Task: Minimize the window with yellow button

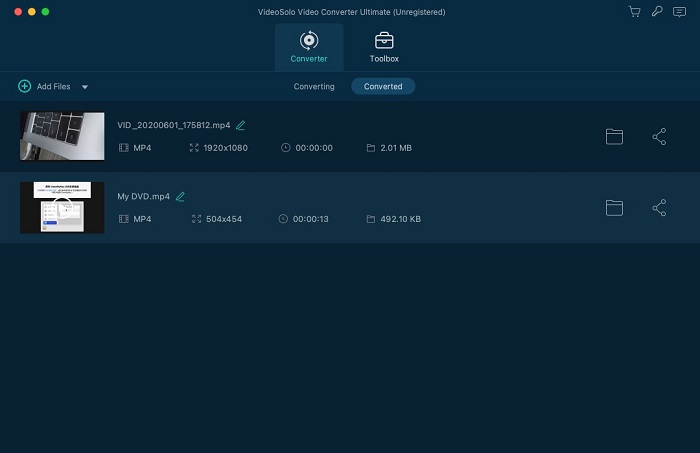Action: tap(32, 12)
